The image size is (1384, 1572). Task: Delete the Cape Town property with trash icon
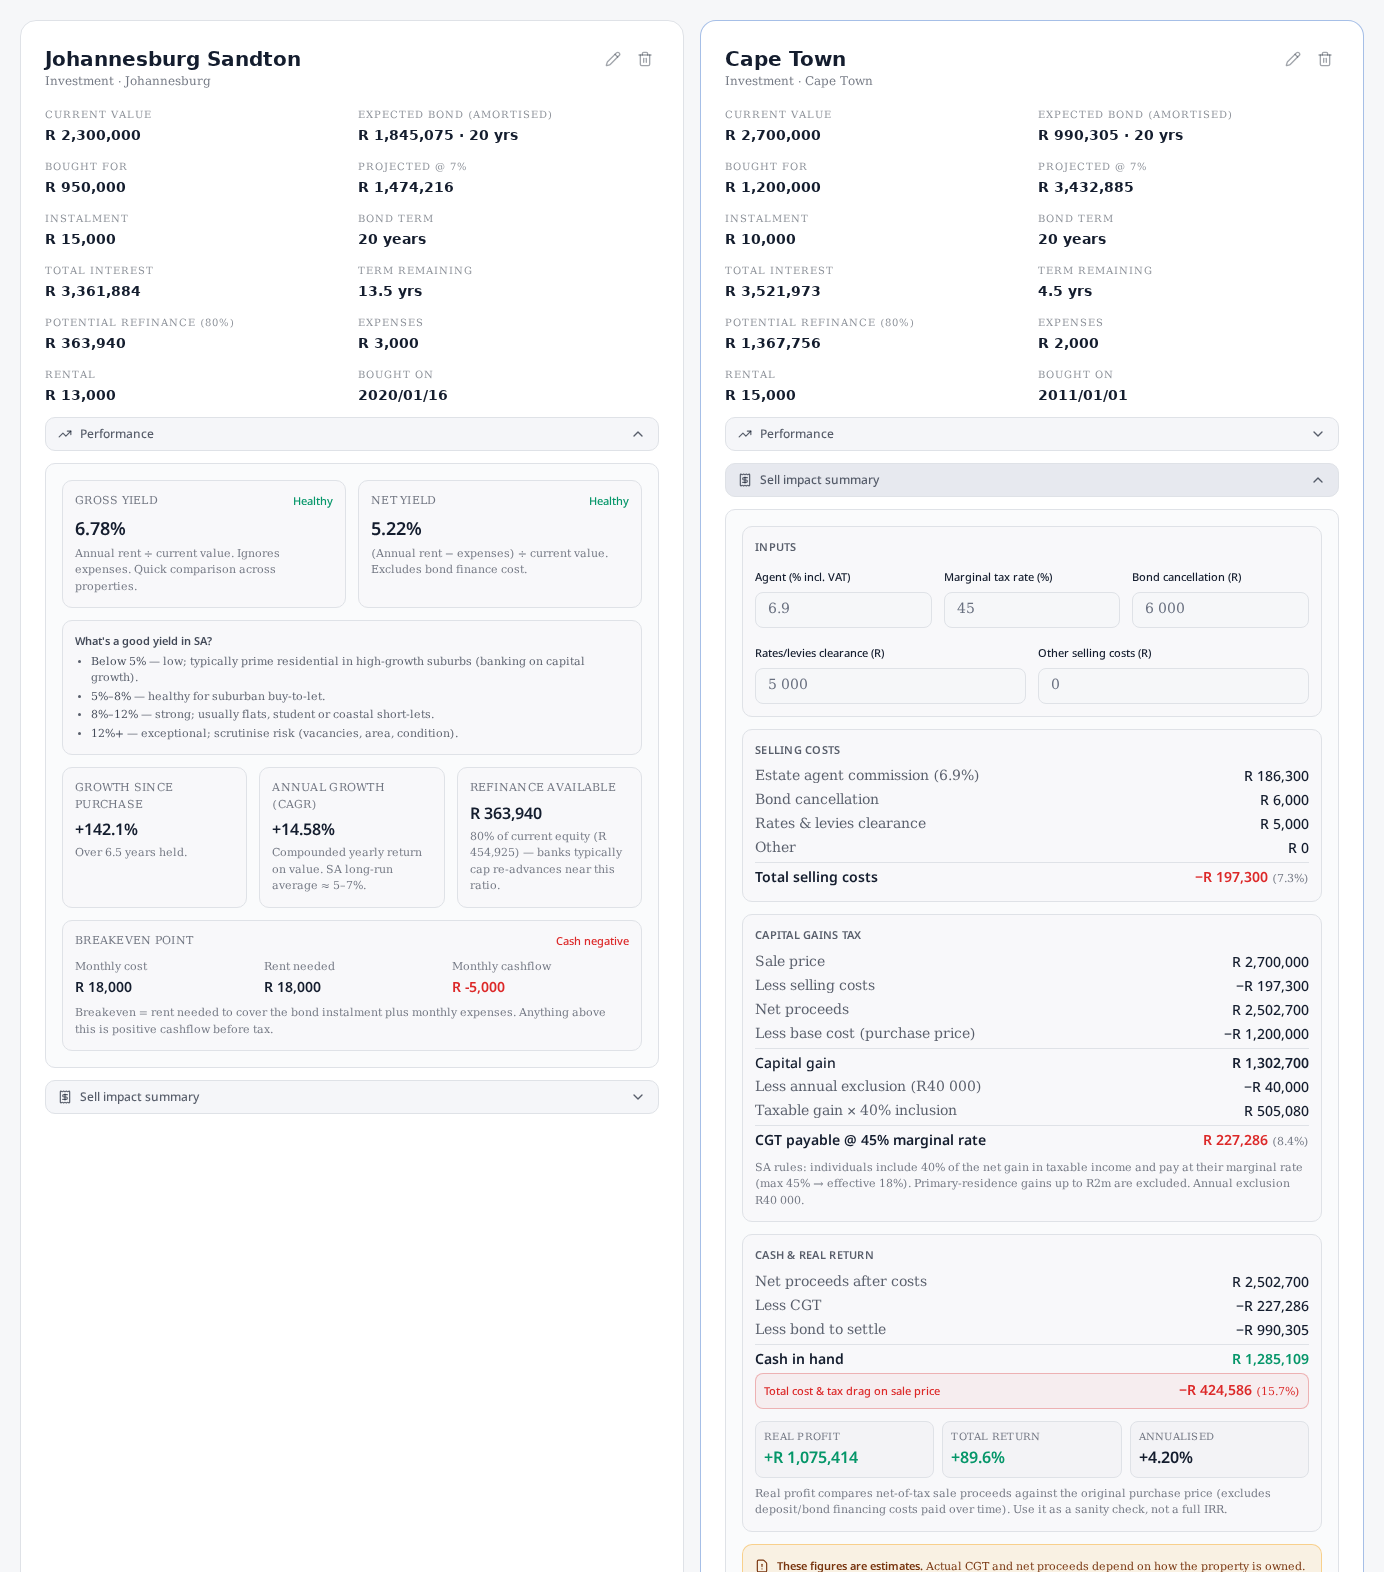(1325, 59)
